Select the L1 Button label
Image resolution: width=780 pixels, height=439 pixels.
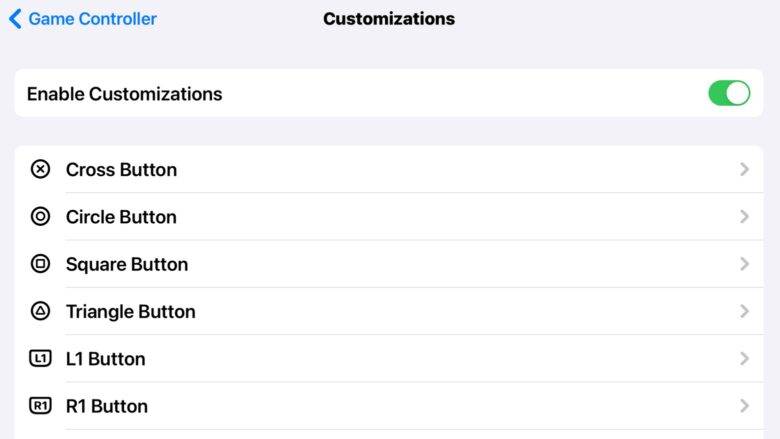point(105,359)
